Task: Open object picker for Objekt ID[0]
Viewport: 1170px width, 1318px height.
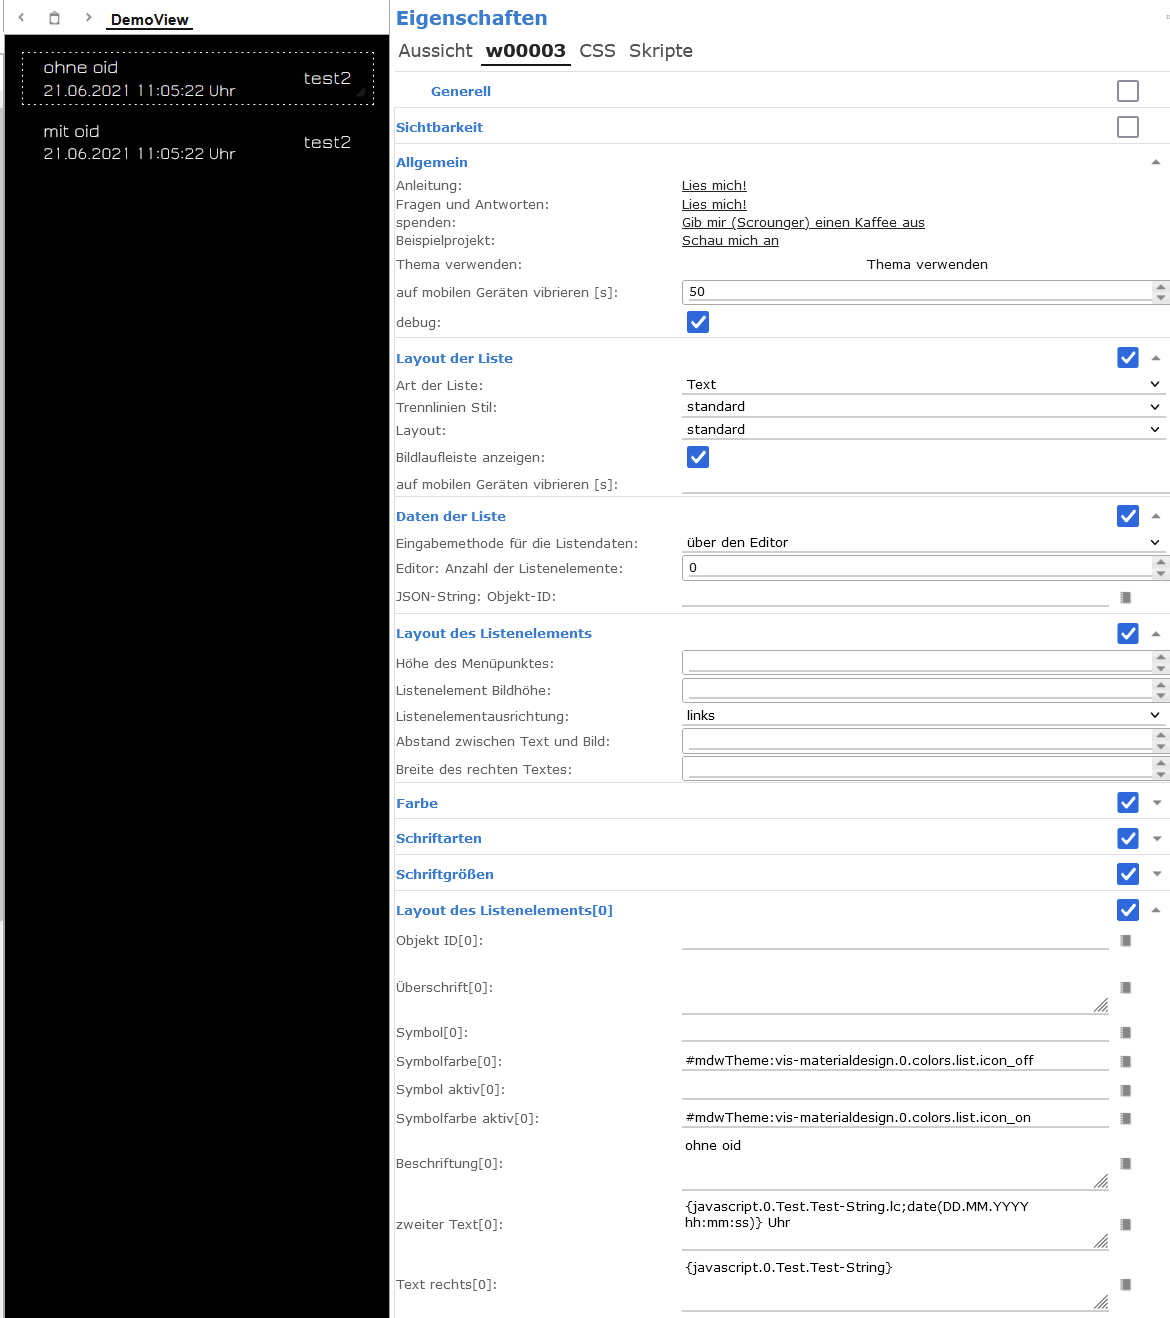Action: (1125, 940)
